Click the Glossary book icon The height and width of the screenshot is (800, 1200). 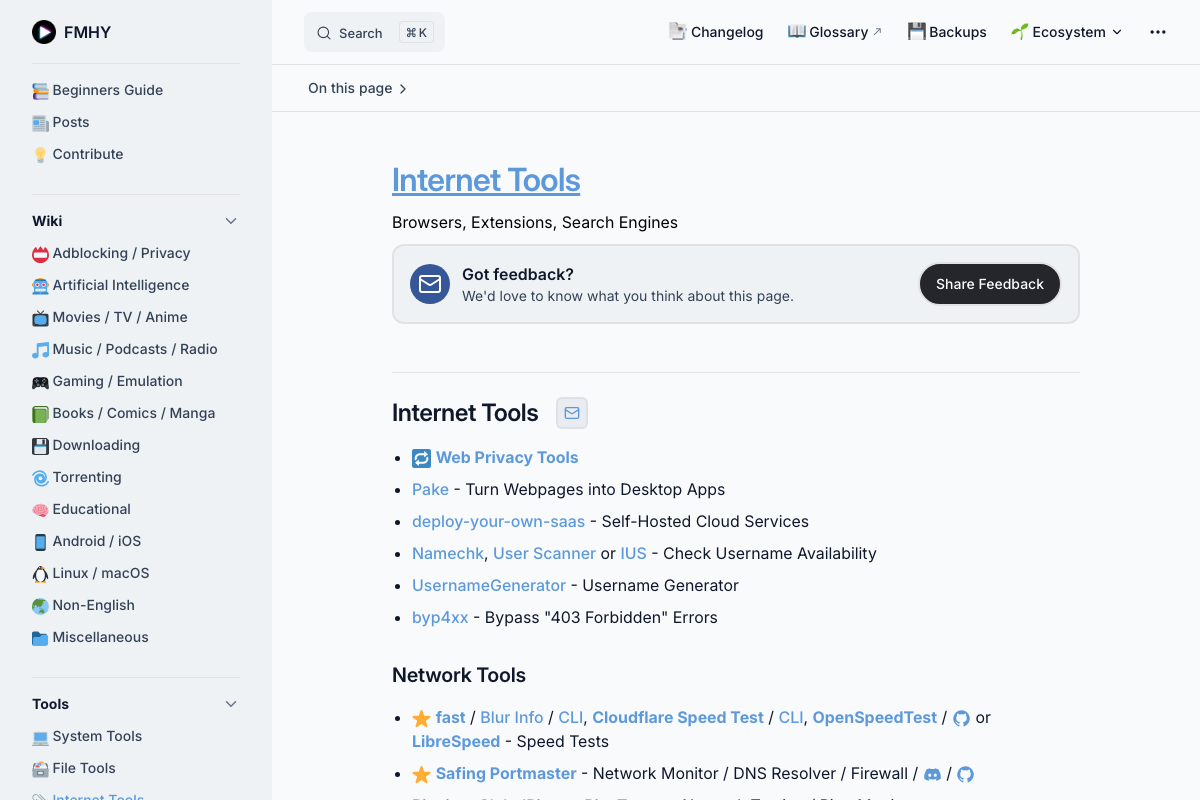click(x=797, y=31)
